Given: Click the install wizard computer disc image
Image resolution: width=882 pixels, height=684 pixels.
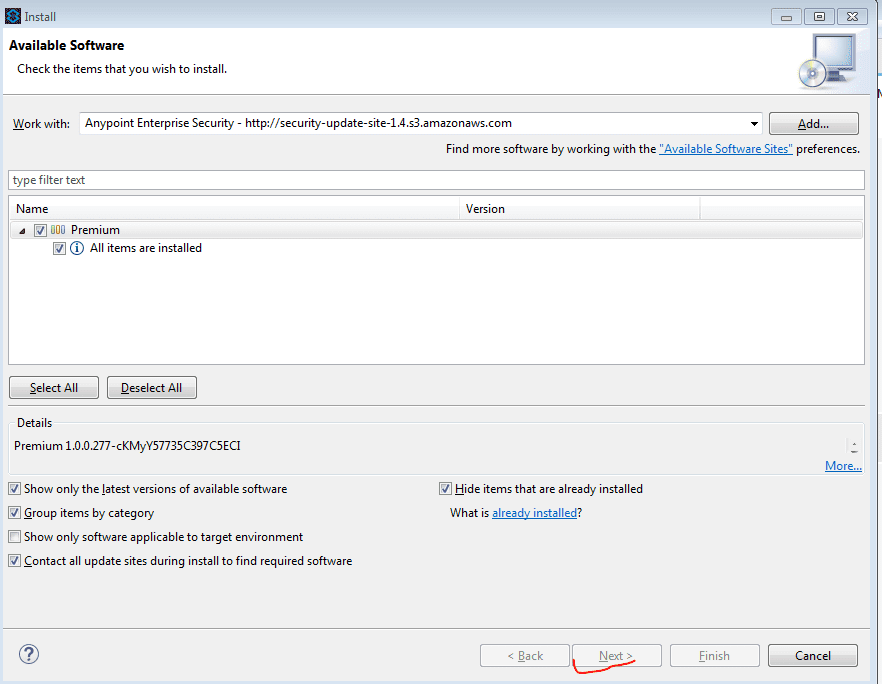Looking at the screenshot, I should [827, 61].
